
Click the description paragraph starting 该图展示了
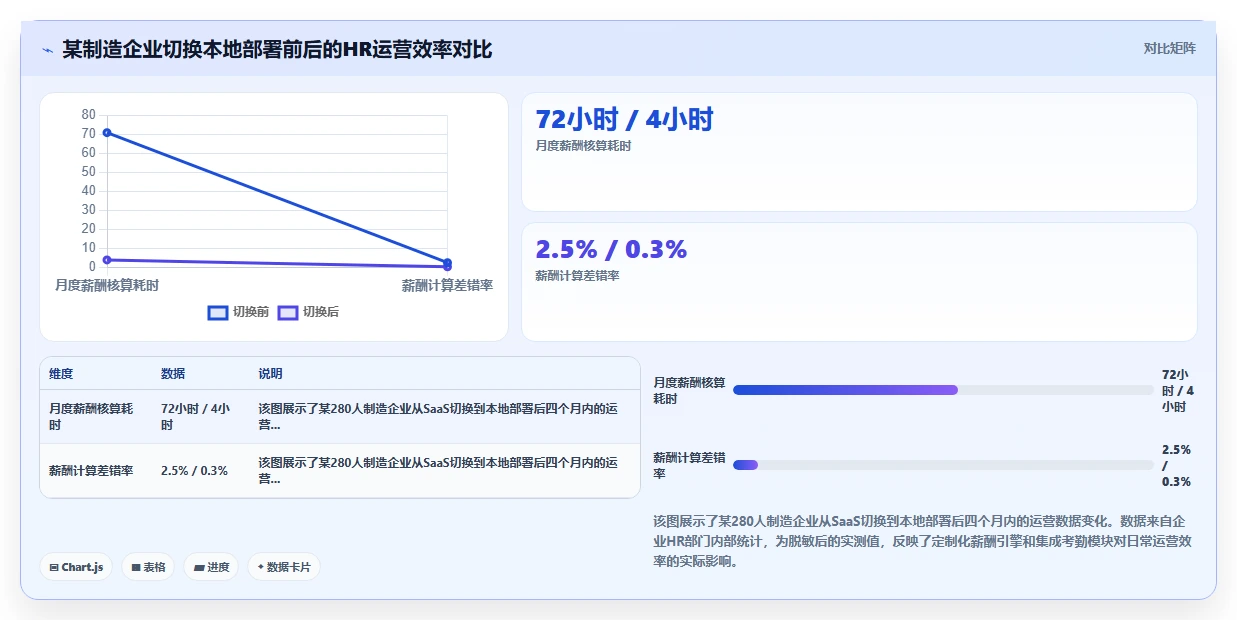click(921, 541)
